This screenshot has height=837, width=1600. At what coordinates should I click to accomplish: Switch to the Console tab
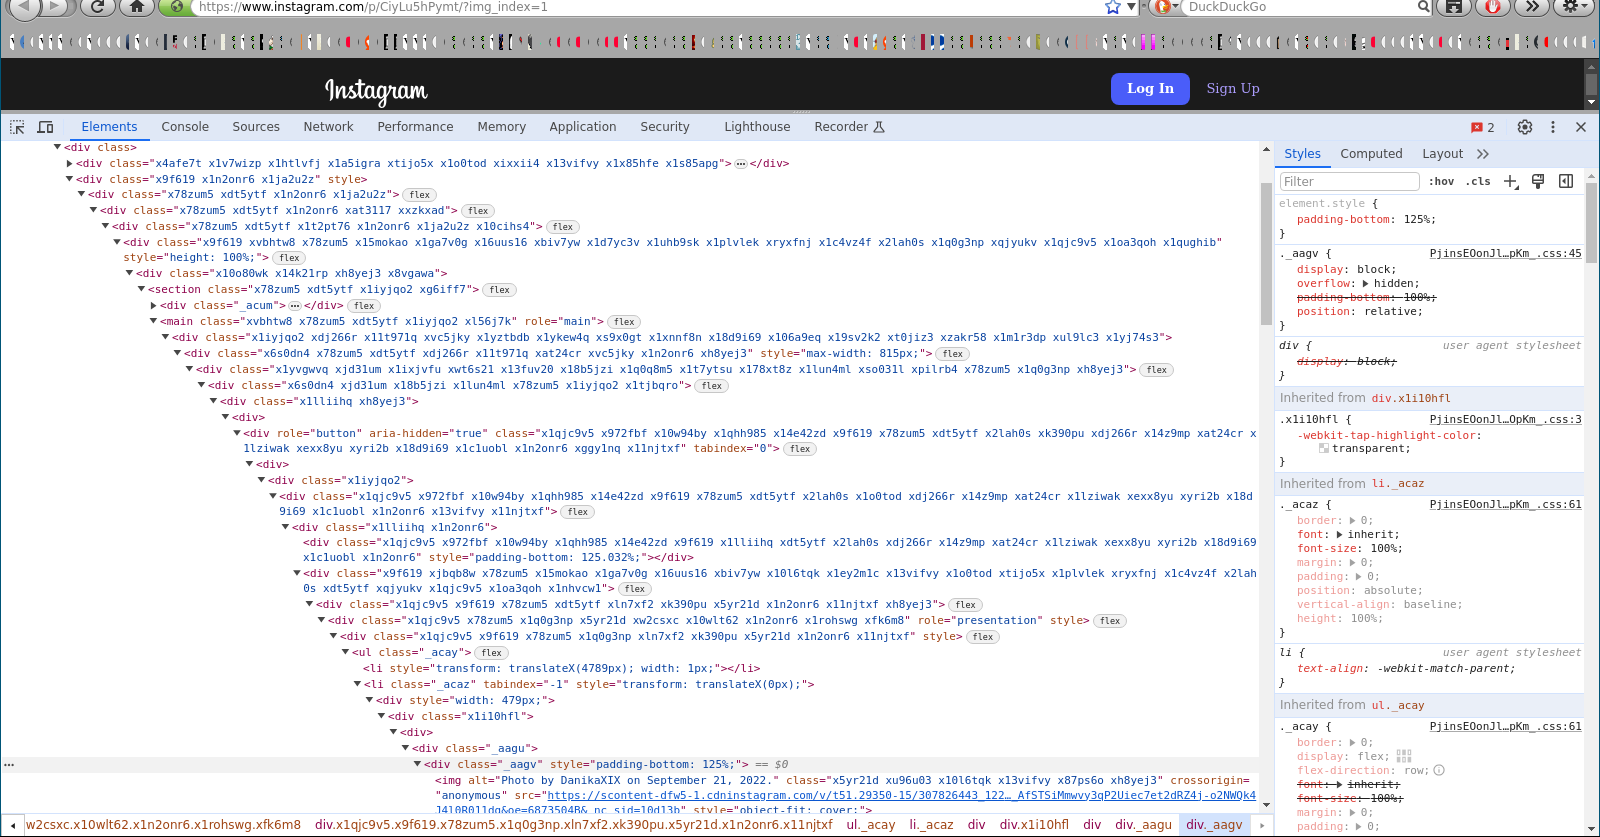[185, 127]
